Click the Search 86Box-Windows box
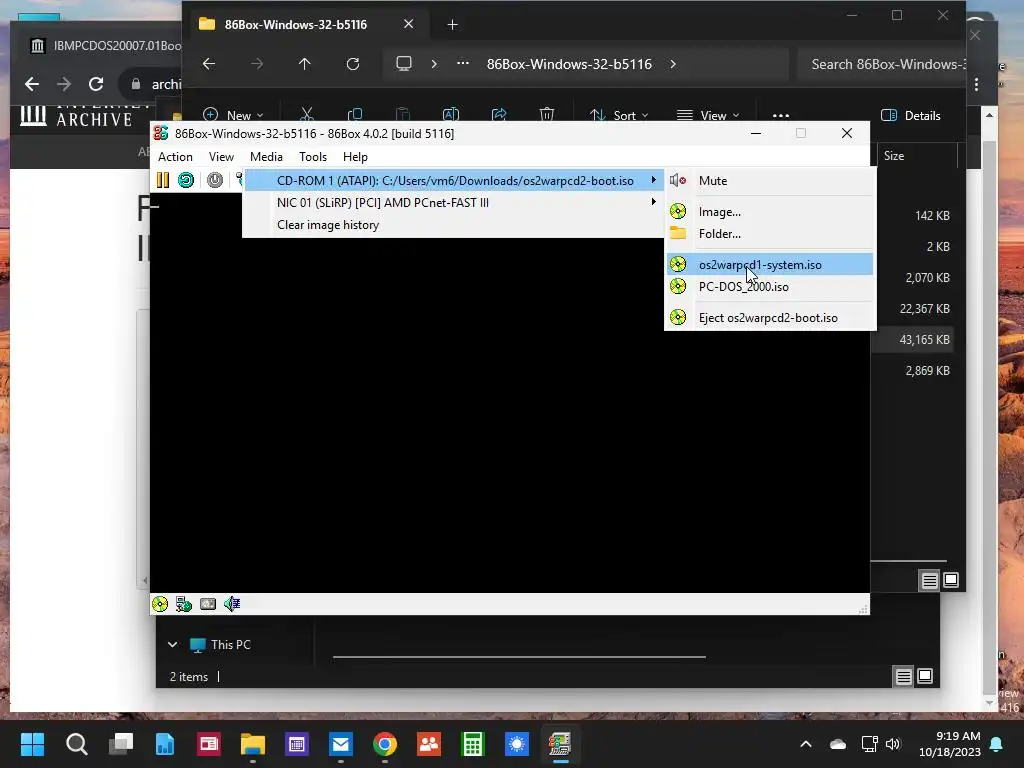This screenshot has width=1024, height=768. pyautogui.click(x=882, y=64)
